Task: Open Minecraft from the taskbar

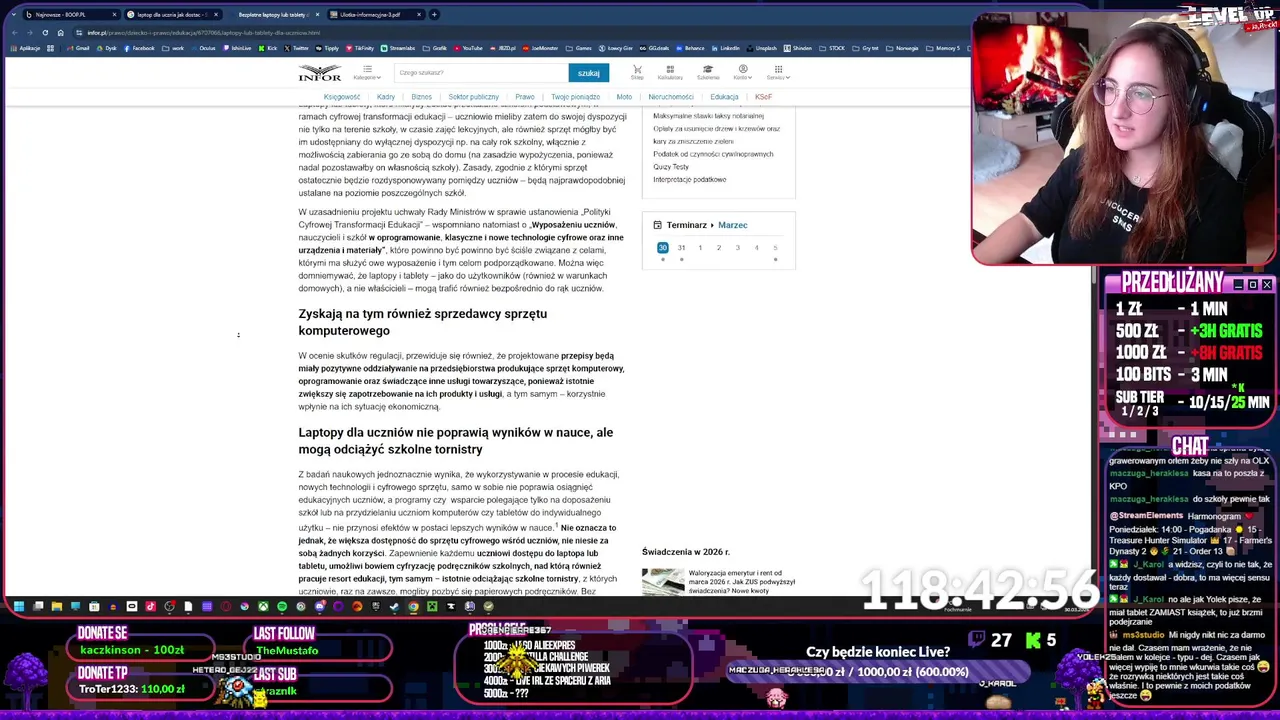Action: point(432,606)
